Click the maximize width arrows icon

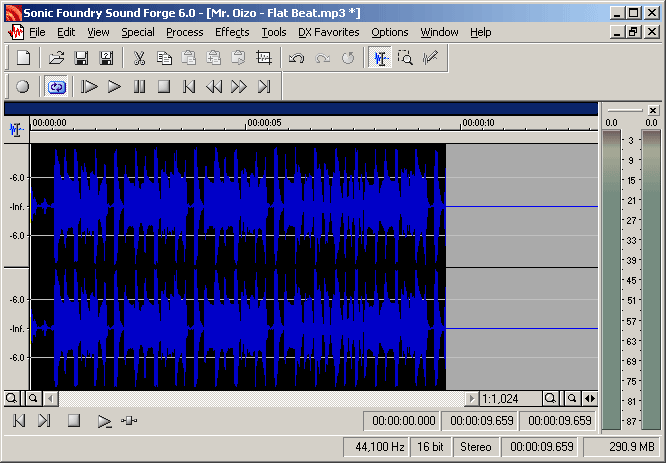click(x=590, y=398)
